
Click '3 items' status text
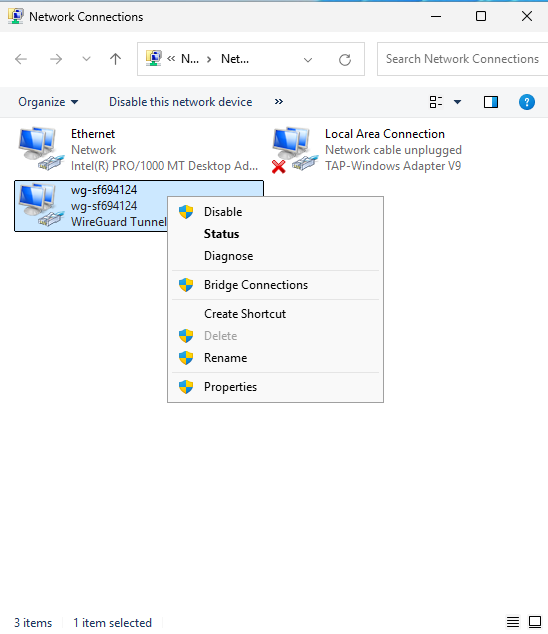(33, 623)
